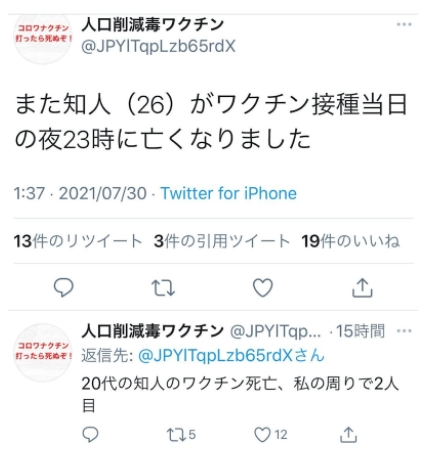429x461 pixels.
Task: Open the Twitter for iPhone link
Action: pos(229,193)
